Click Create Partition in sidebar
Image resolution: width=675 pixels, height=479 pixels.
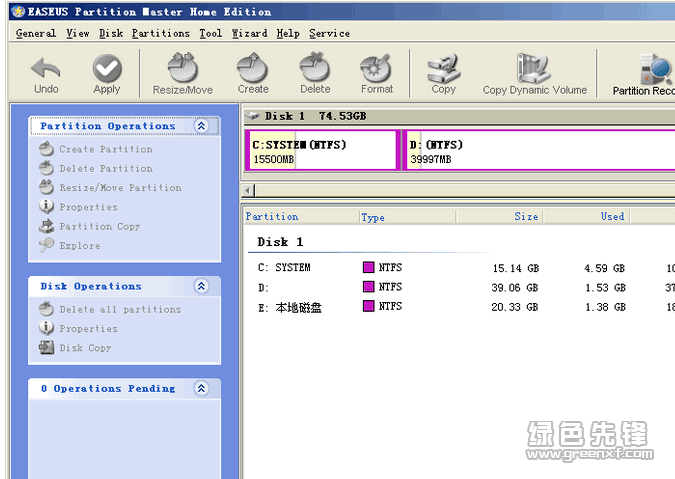(106, 149)
